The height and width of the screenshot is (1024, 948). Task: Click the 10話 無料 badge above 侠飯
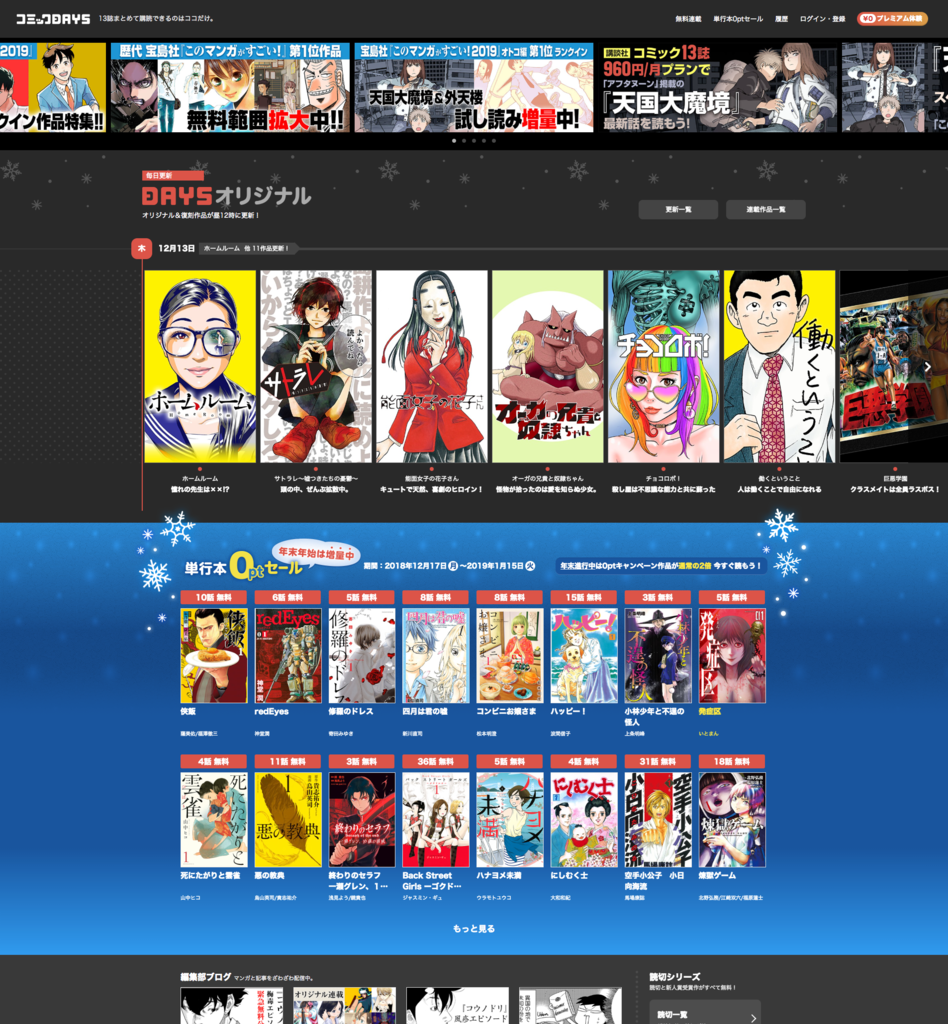click(x=213, y=597)
